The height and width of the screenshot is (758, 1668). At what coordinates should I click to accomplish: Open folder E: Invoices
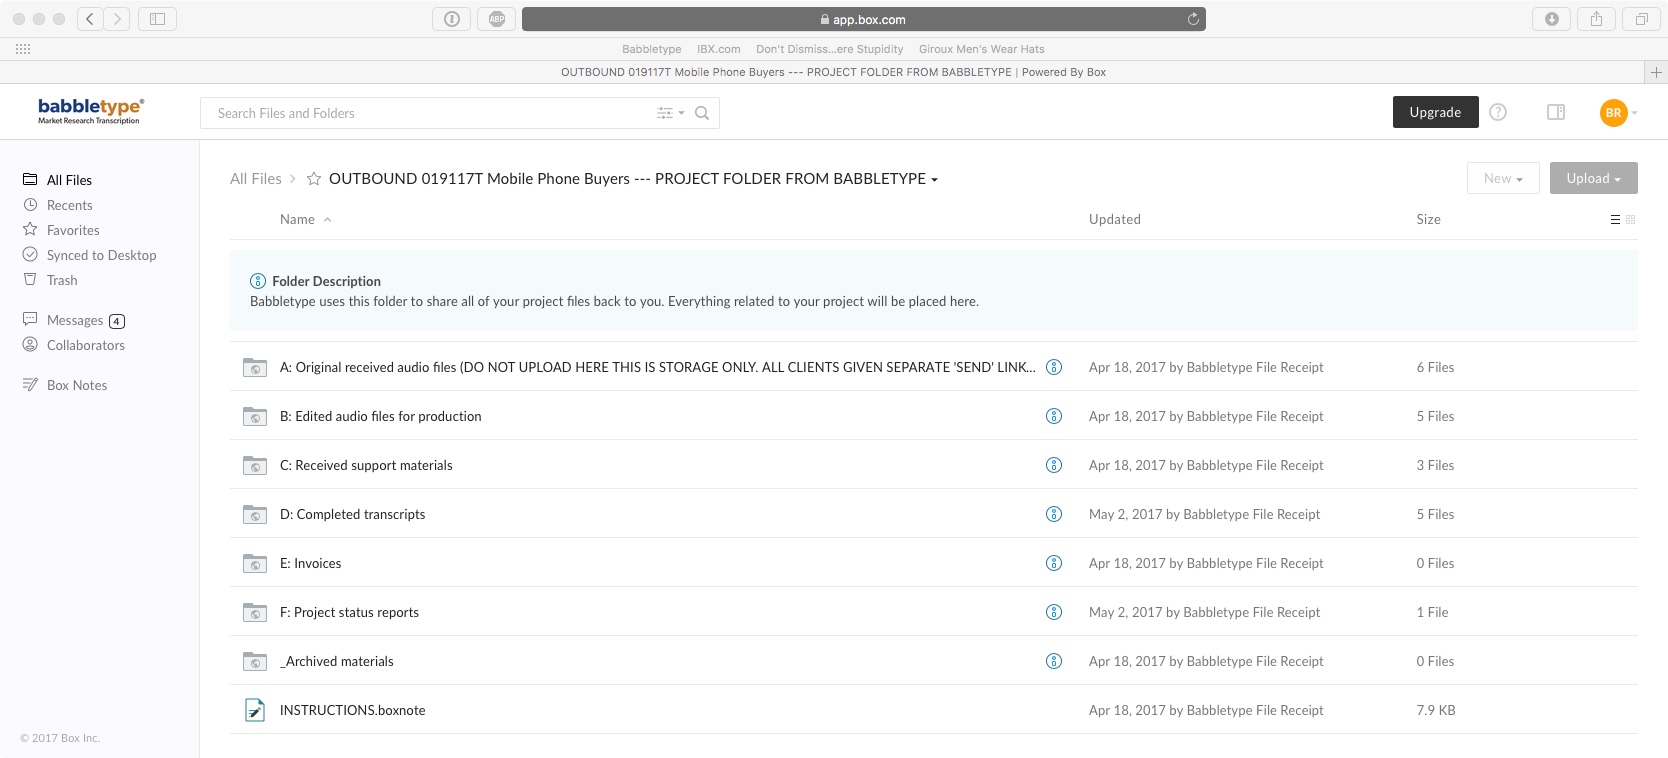pyautogui.click(x=310, y=563)
